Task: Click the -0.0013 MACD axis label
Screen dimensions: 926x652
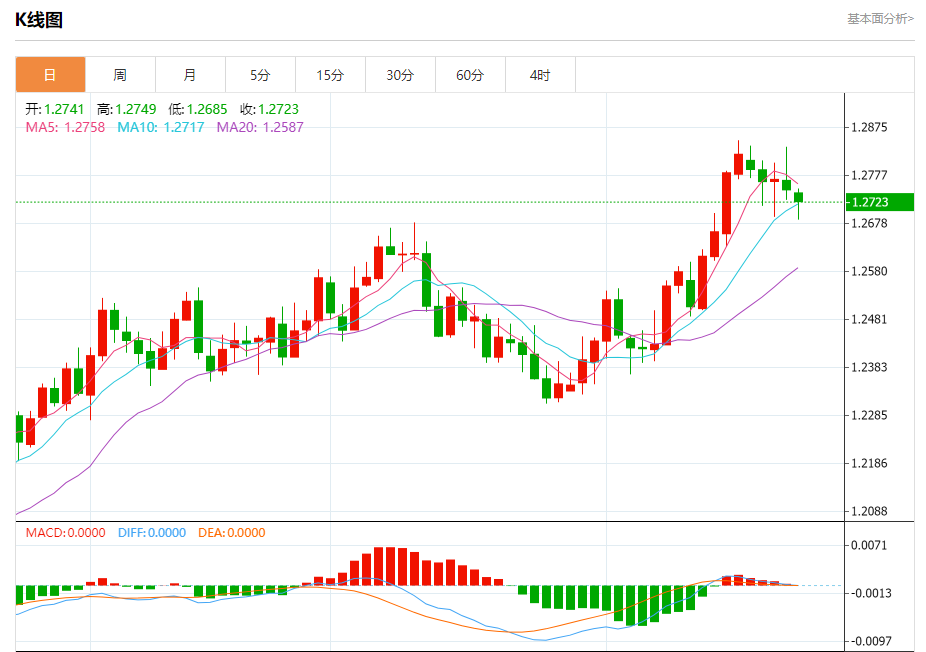Action: tap(869, 593)
